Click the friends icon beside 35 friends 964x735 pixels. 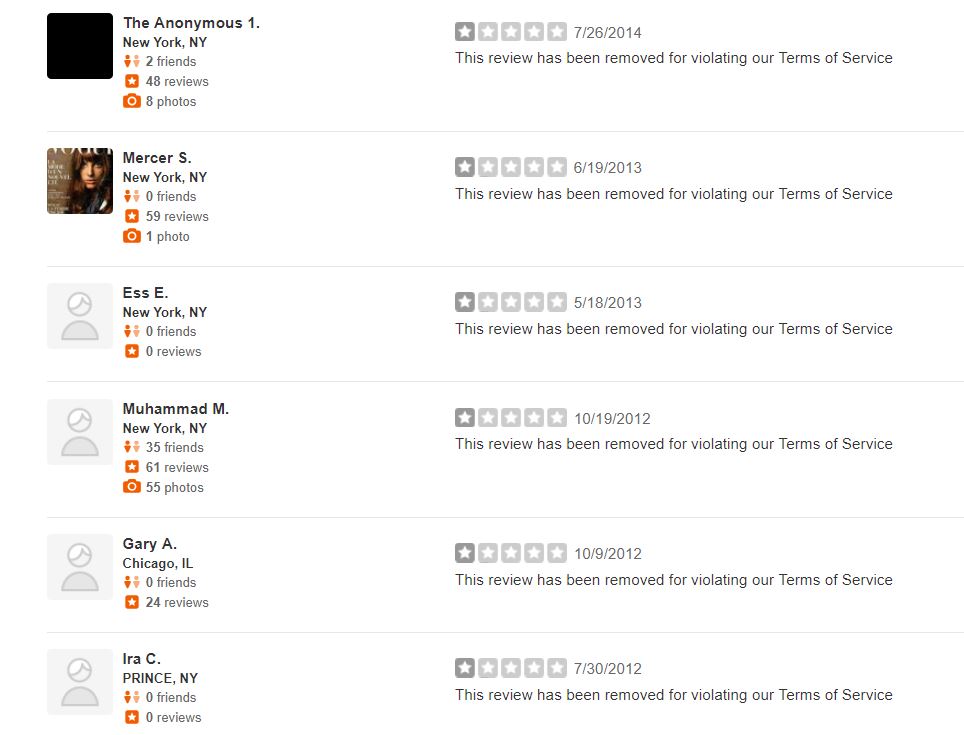pos(132,447)
